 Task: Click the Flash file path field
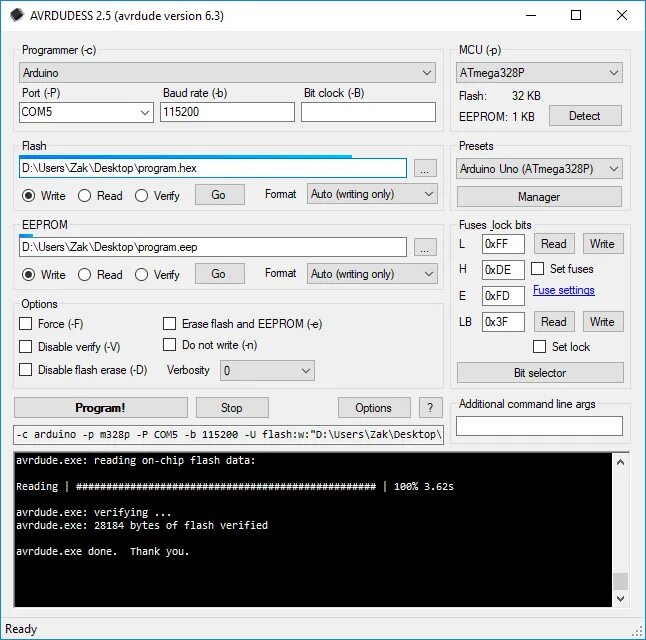(x=213, y=168)
